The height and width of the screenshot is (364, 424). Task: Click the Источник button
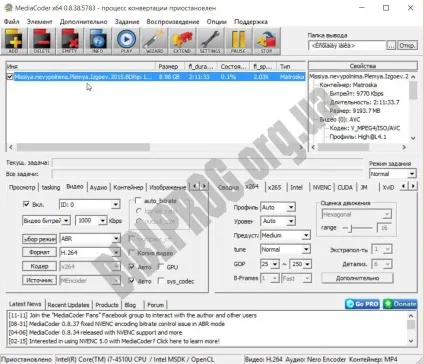tap(39, 280)
